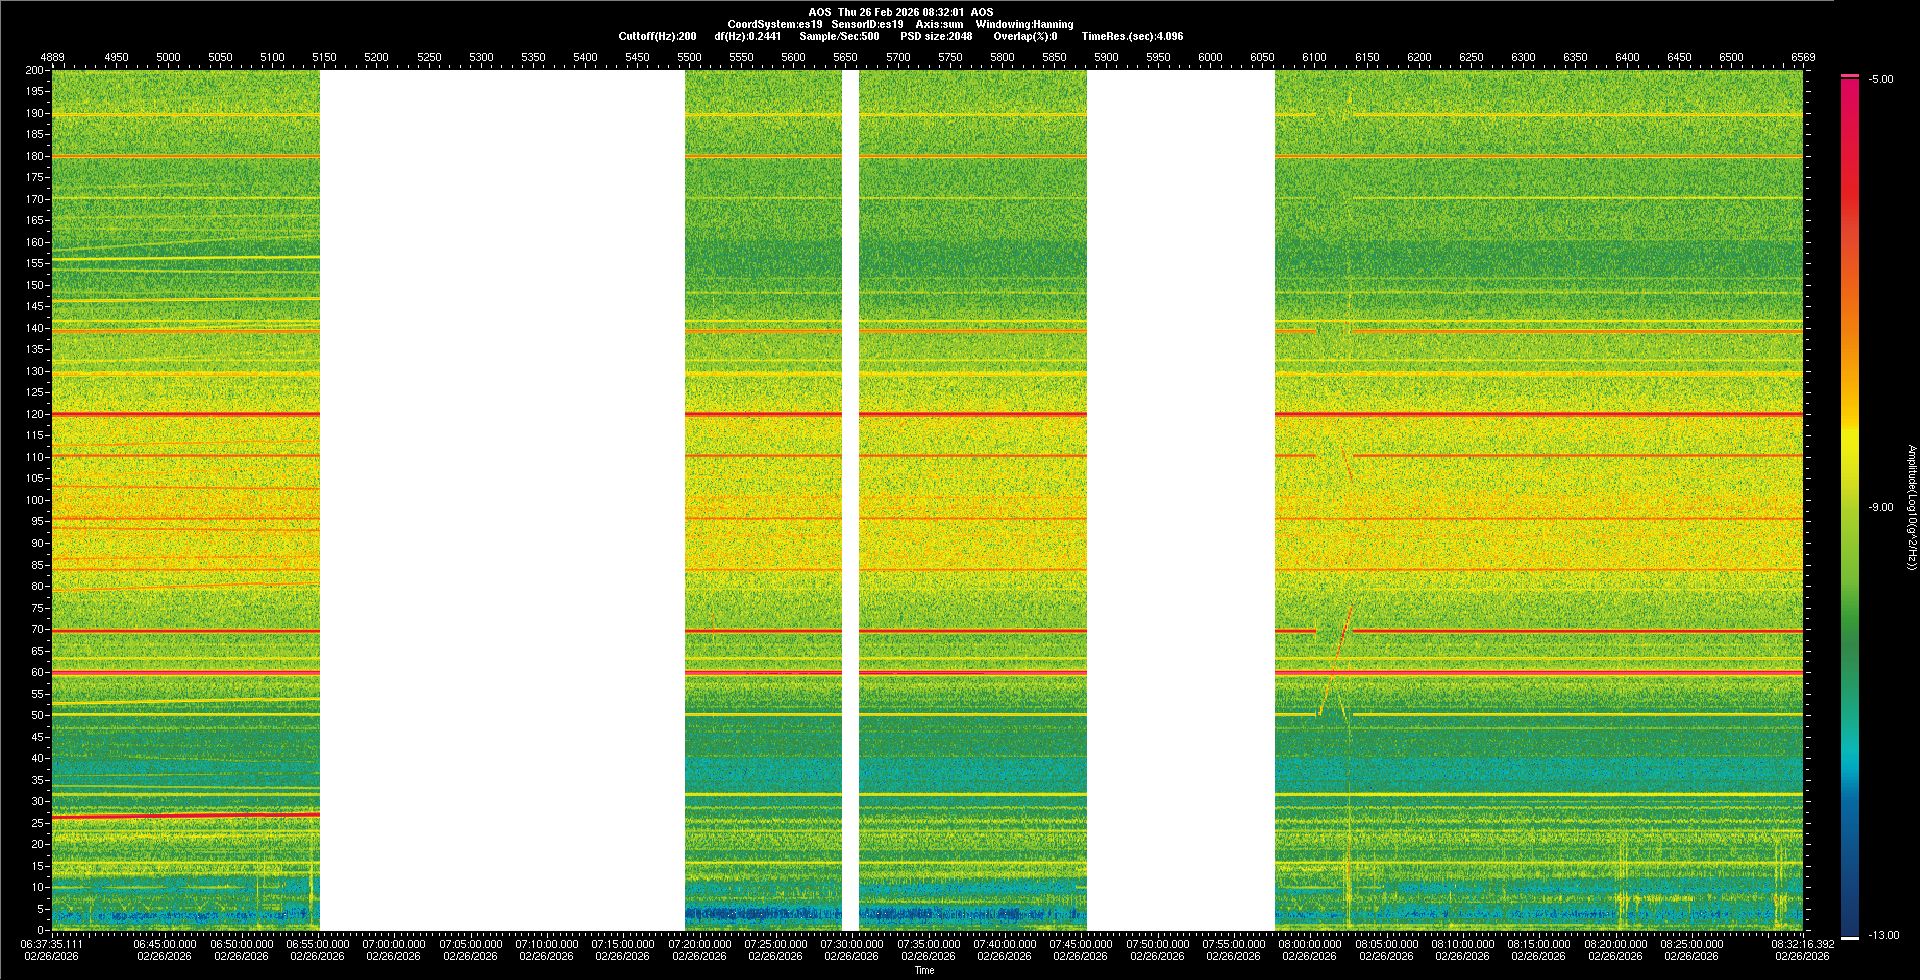Click the -13.00 marker below the colorbar
Screen dimensions: 1920x980
pyautogui.click(x=1880, y=935)
